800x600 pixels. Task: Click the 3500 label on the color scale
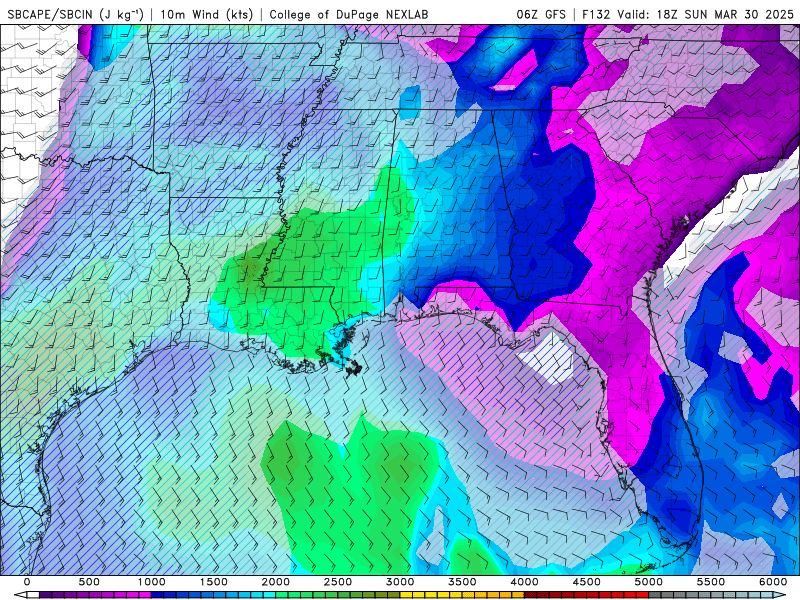462,582
